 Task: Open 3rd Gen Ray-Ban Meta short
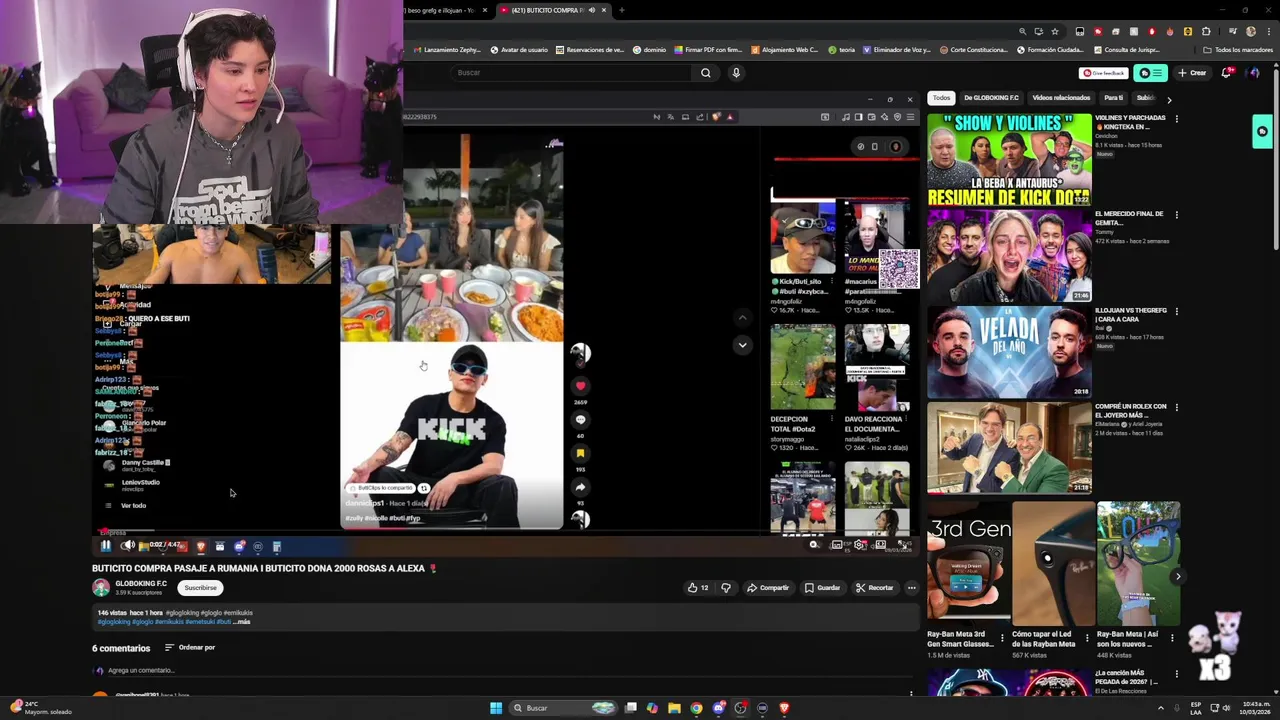tap(968, 563)
